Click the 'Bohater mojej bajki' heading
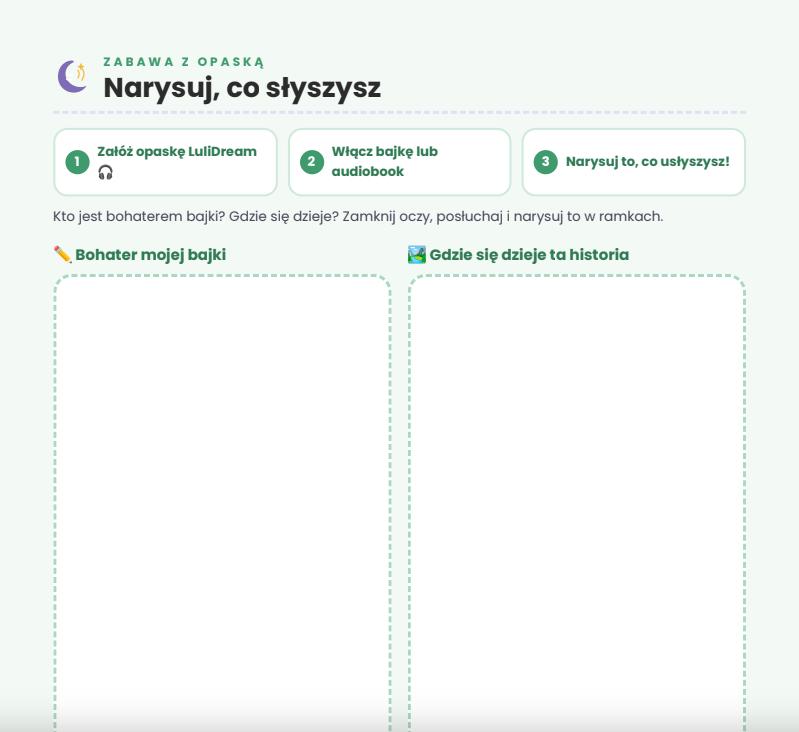This screenshot has width=799, height=732. click(x=151, y=255)
